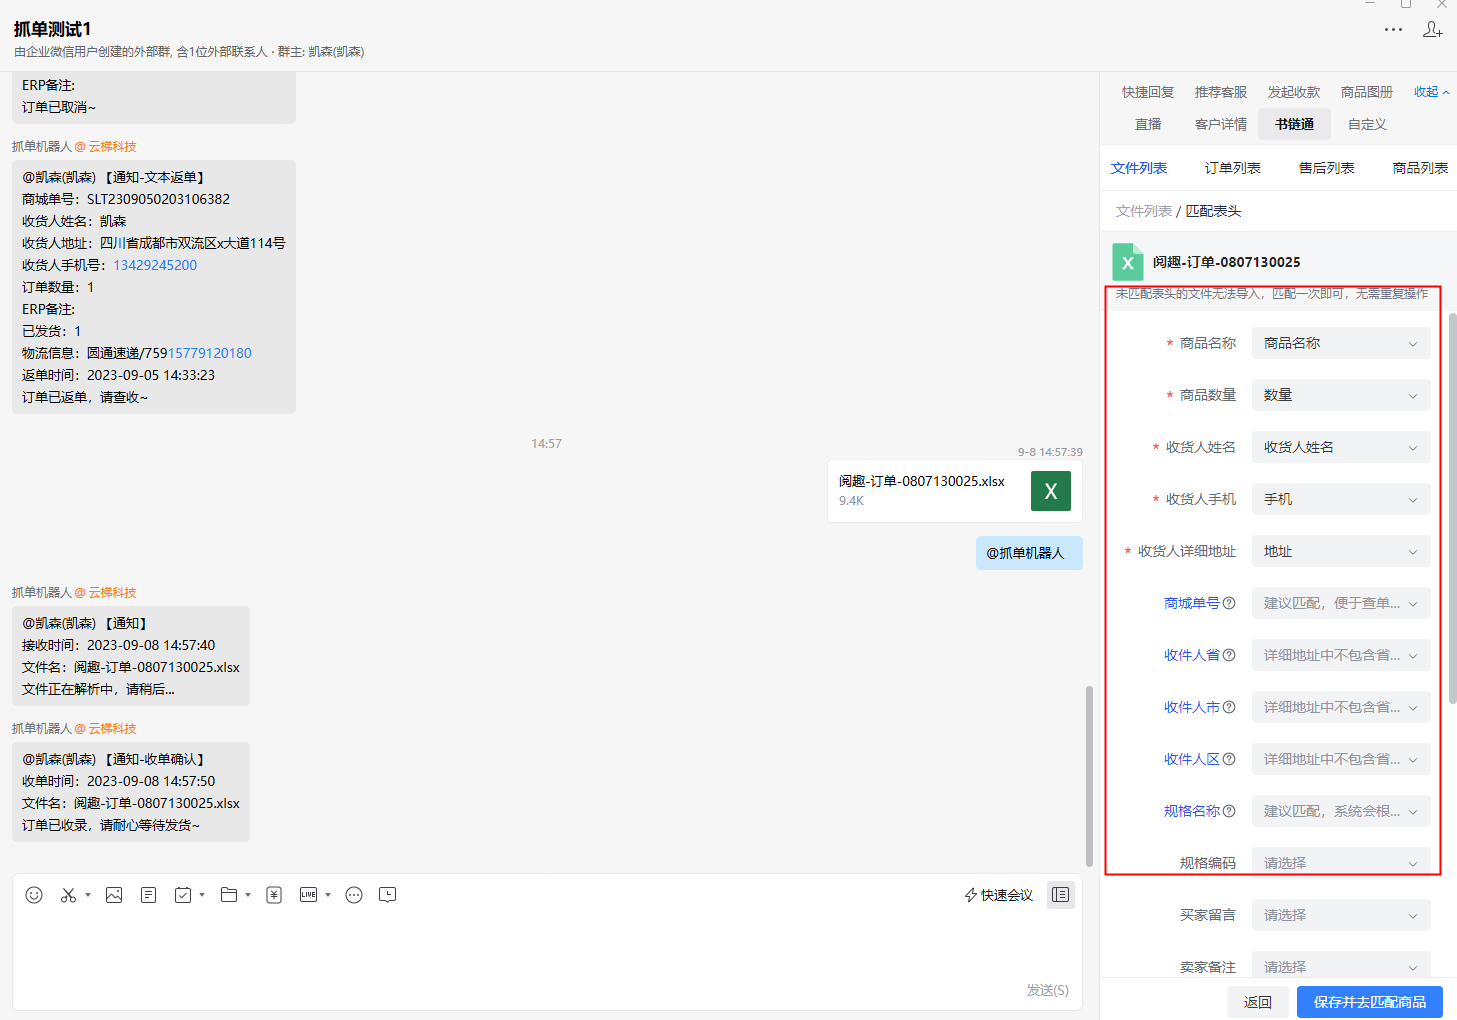Click the right panel scrollbar
Image resolution: width=1457 pixels, height=1020 pixels.
pos(1453,508)
